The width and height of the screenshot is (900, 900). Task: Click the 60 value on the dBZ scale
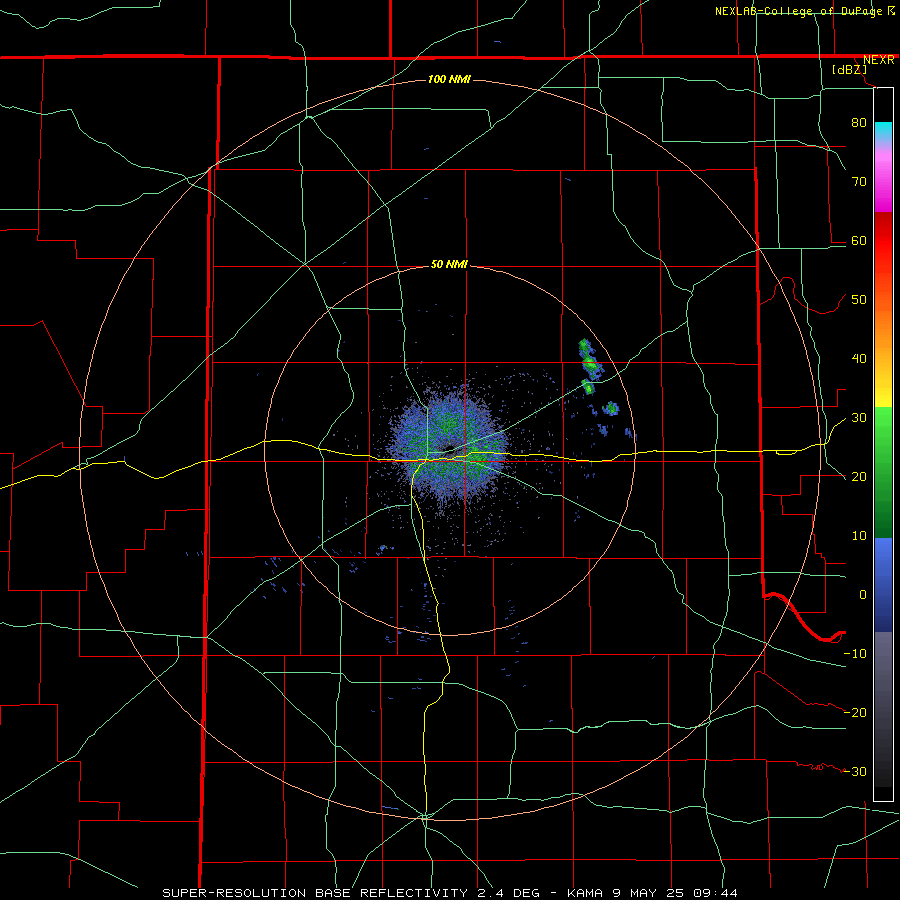(859, 240)
